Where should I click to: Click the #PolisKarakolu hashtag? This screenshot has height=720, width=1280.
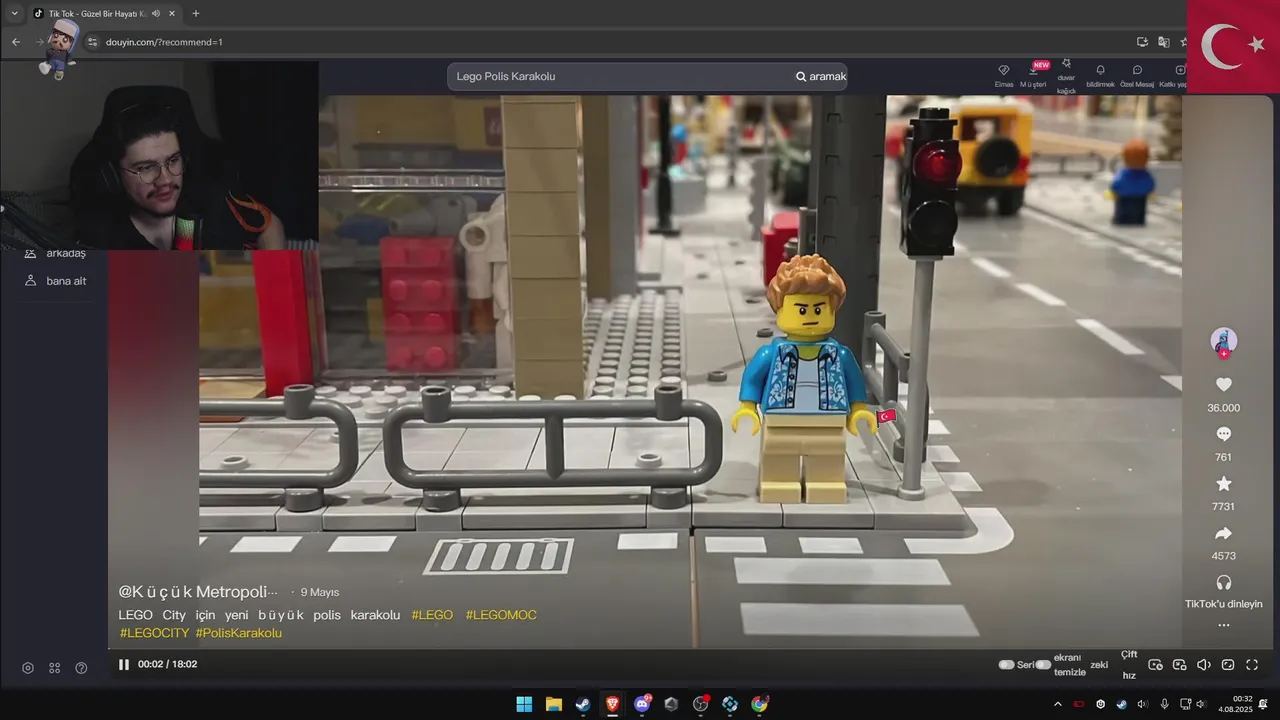(x=238, y=633)
